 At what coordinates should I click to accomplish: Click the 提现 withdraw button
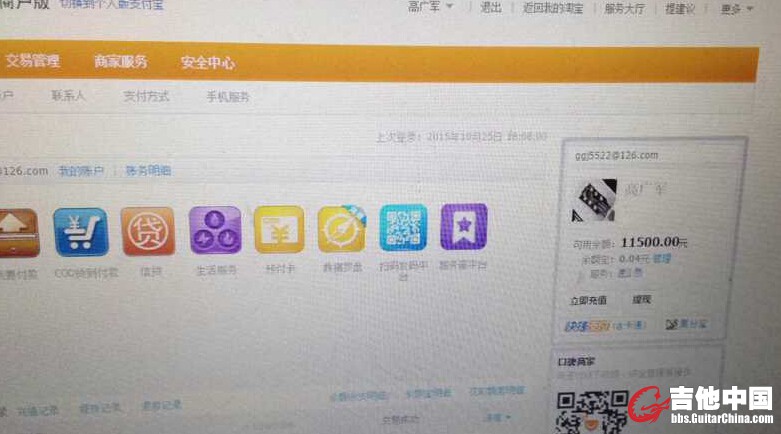[x=641, y=299]
